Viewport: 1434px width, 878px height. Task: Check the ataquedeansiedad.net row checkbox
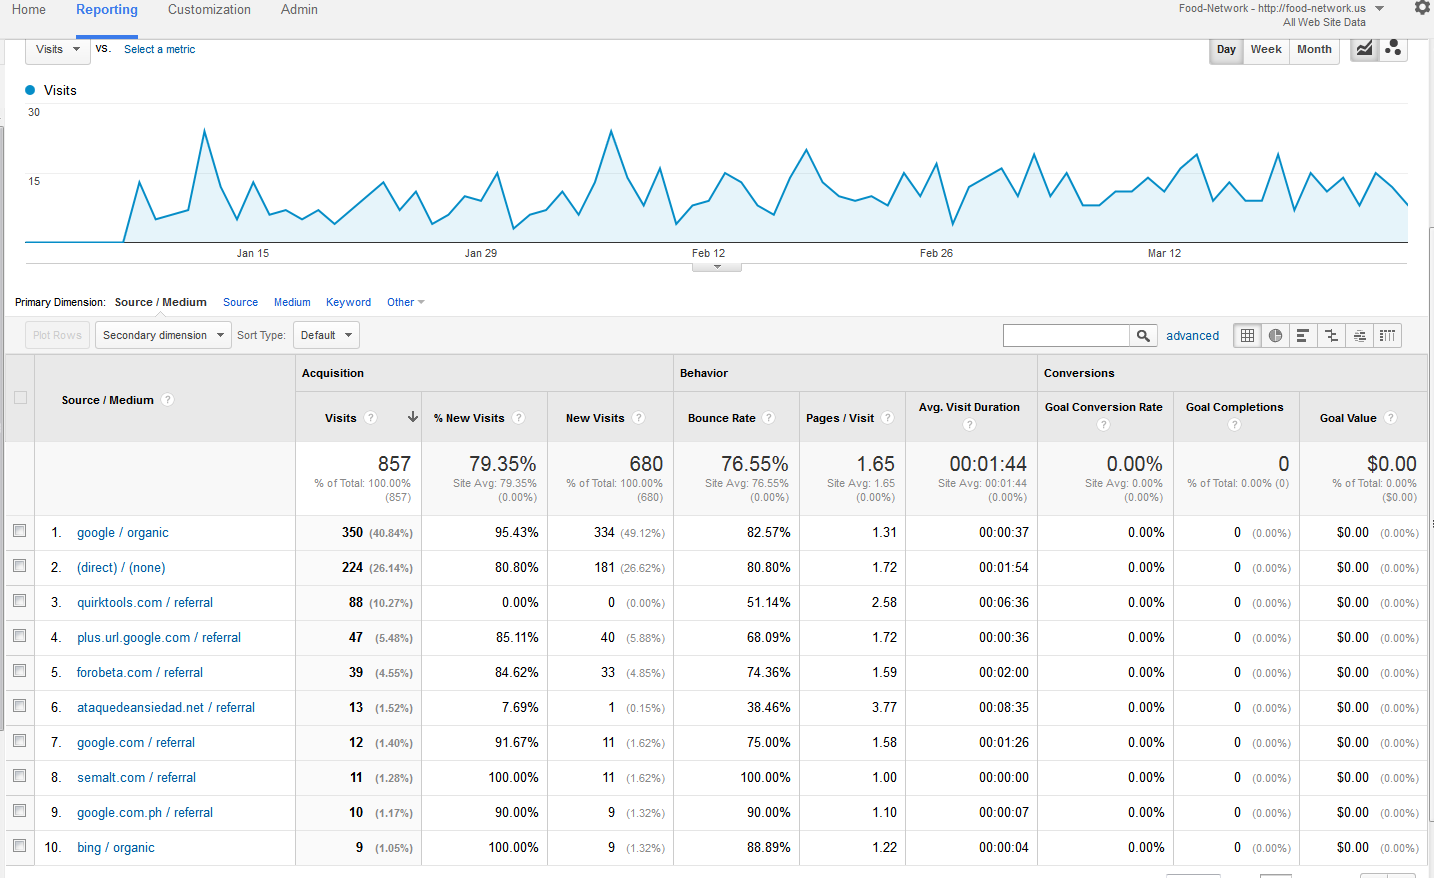[x=20, y=706]
